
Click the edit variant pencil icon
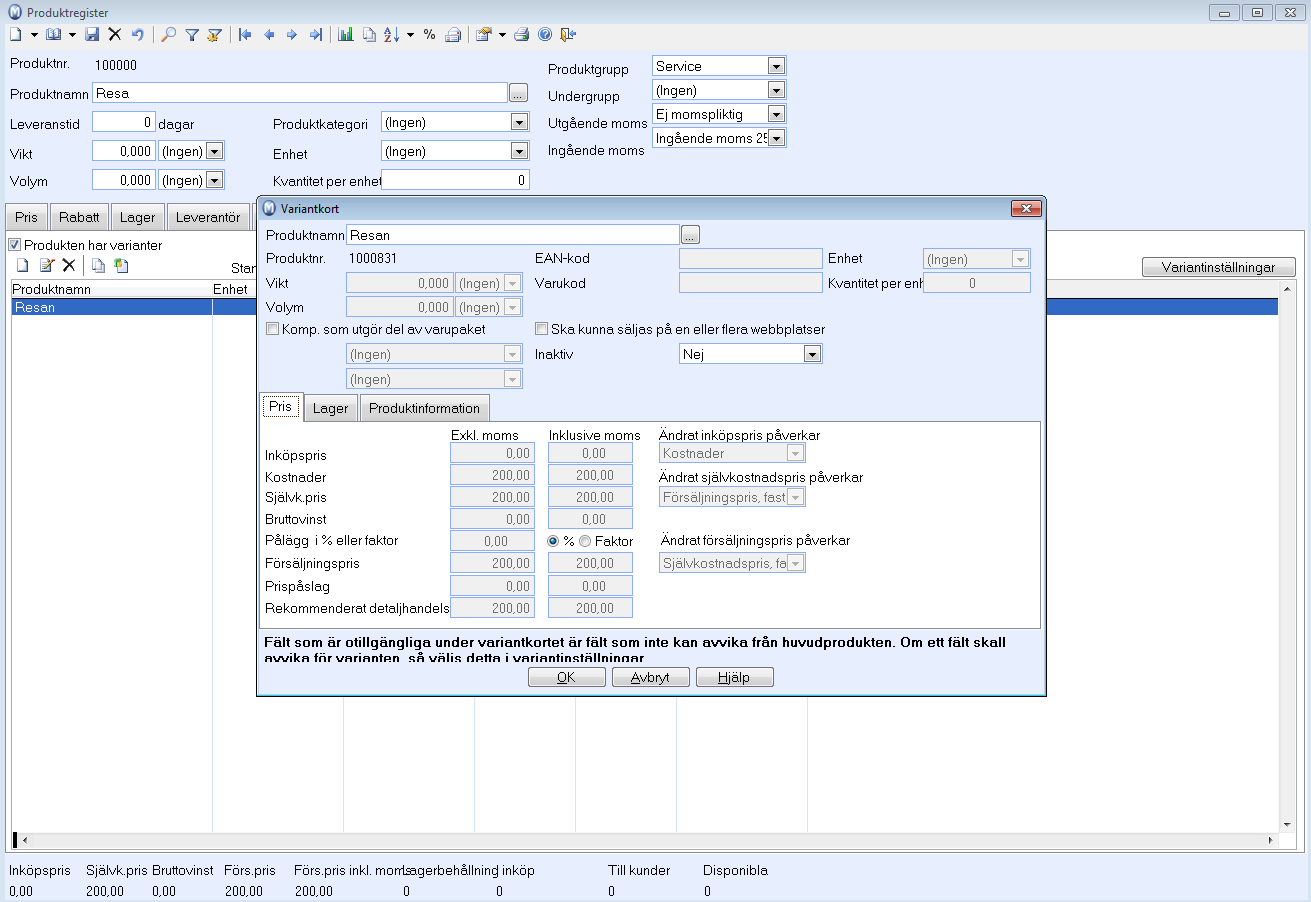(x=46, y=265)
